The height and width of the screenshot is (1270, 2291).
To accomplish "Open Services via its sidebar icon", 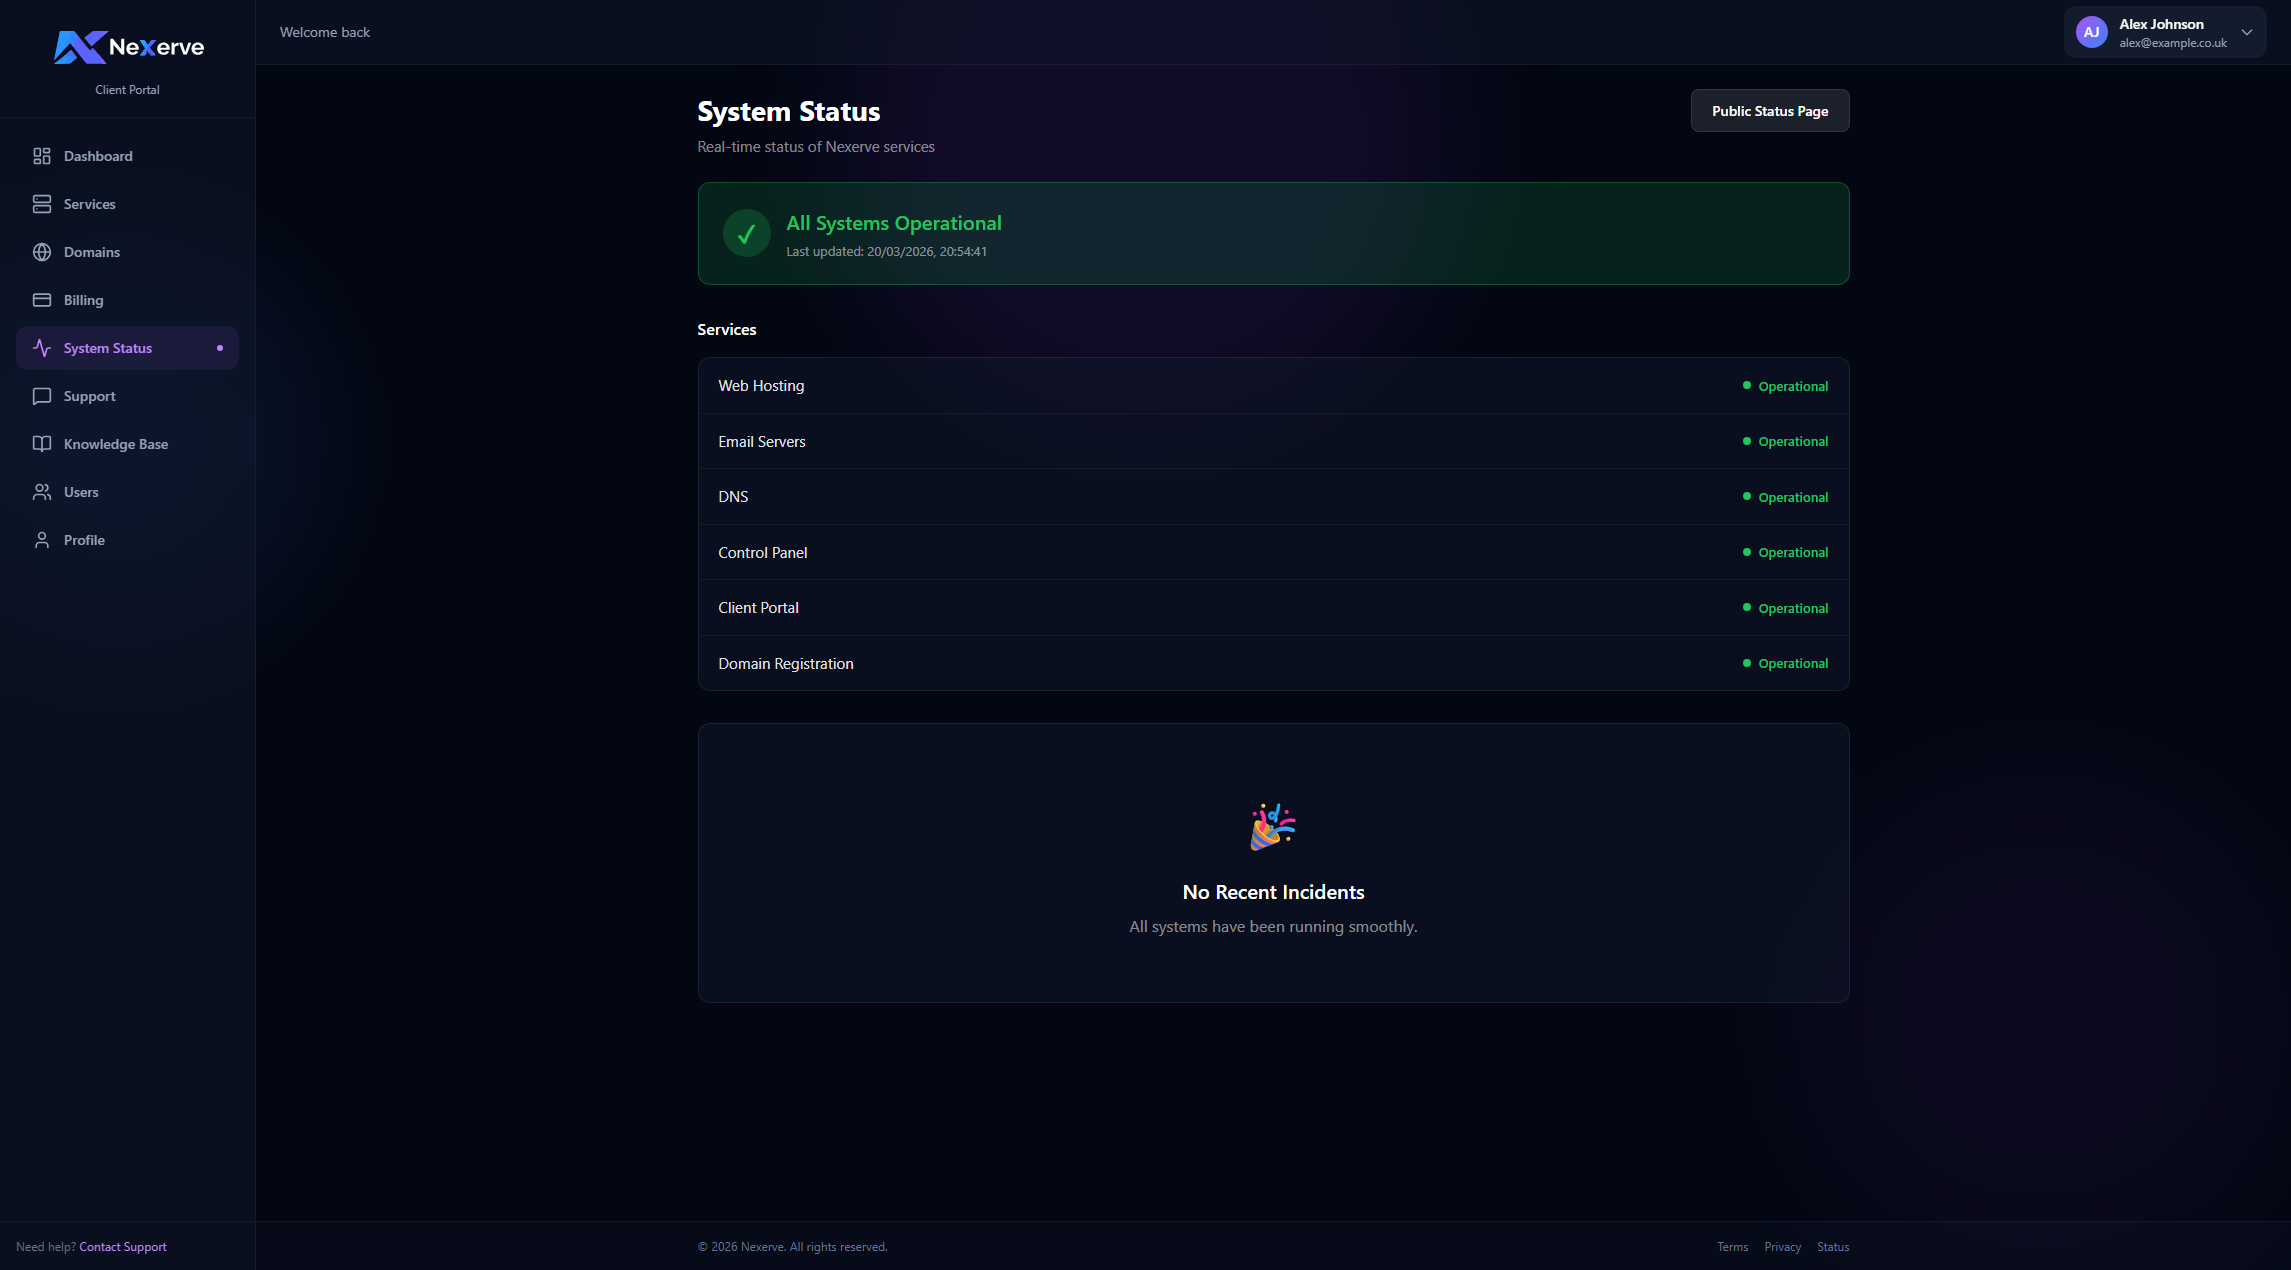I will click(x=41, y=204).
